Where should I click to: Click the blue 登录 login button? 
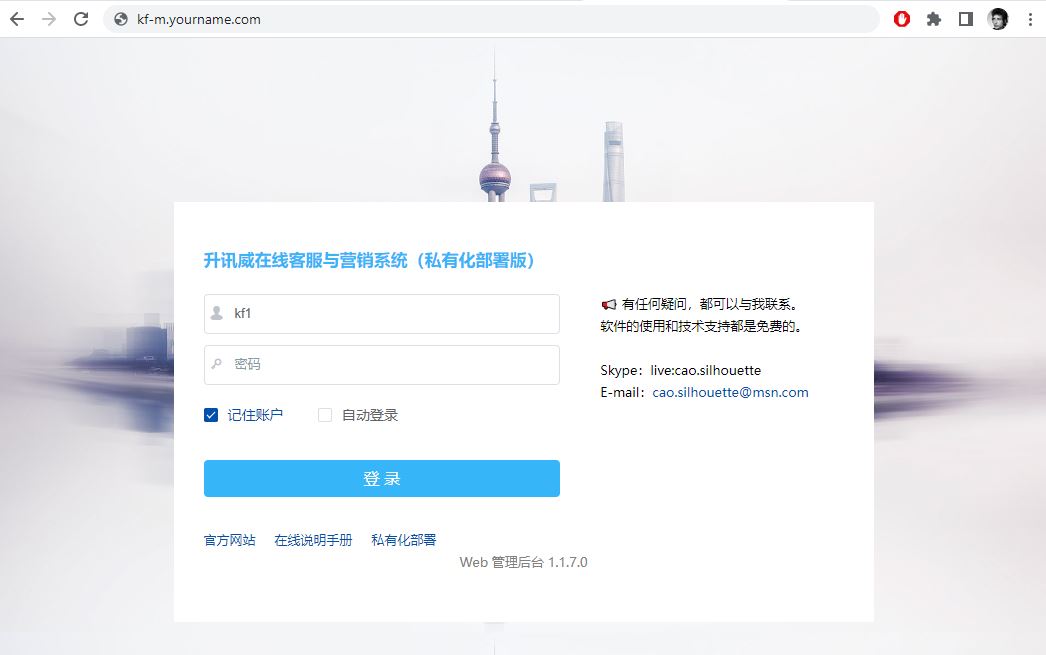coord(382,478)
